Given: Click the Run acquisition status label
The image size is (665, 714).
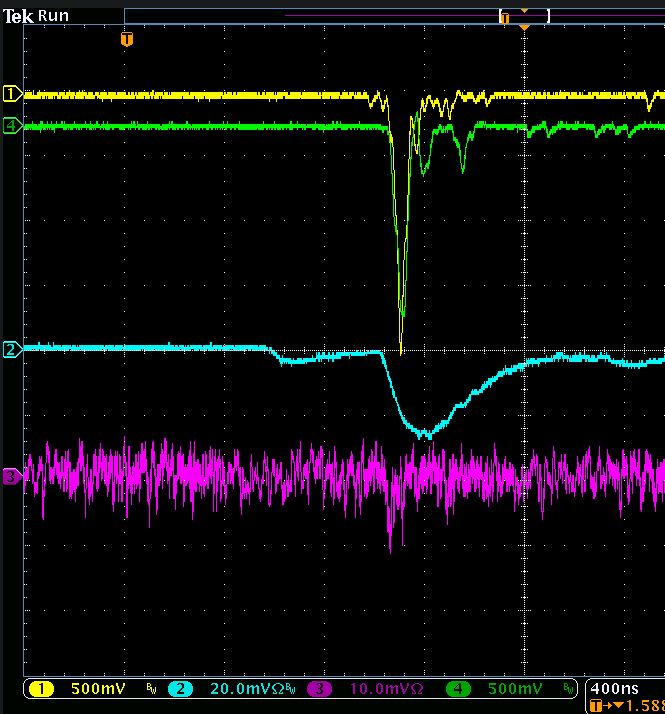Looking at the screenshot, I should (53, 16).
